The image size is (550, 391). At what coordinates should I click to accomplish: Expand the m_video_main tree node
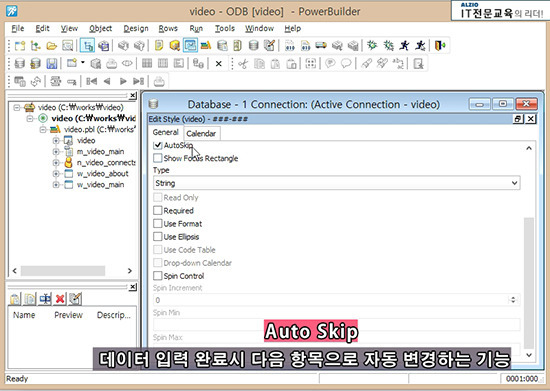[x=56, y=151]
